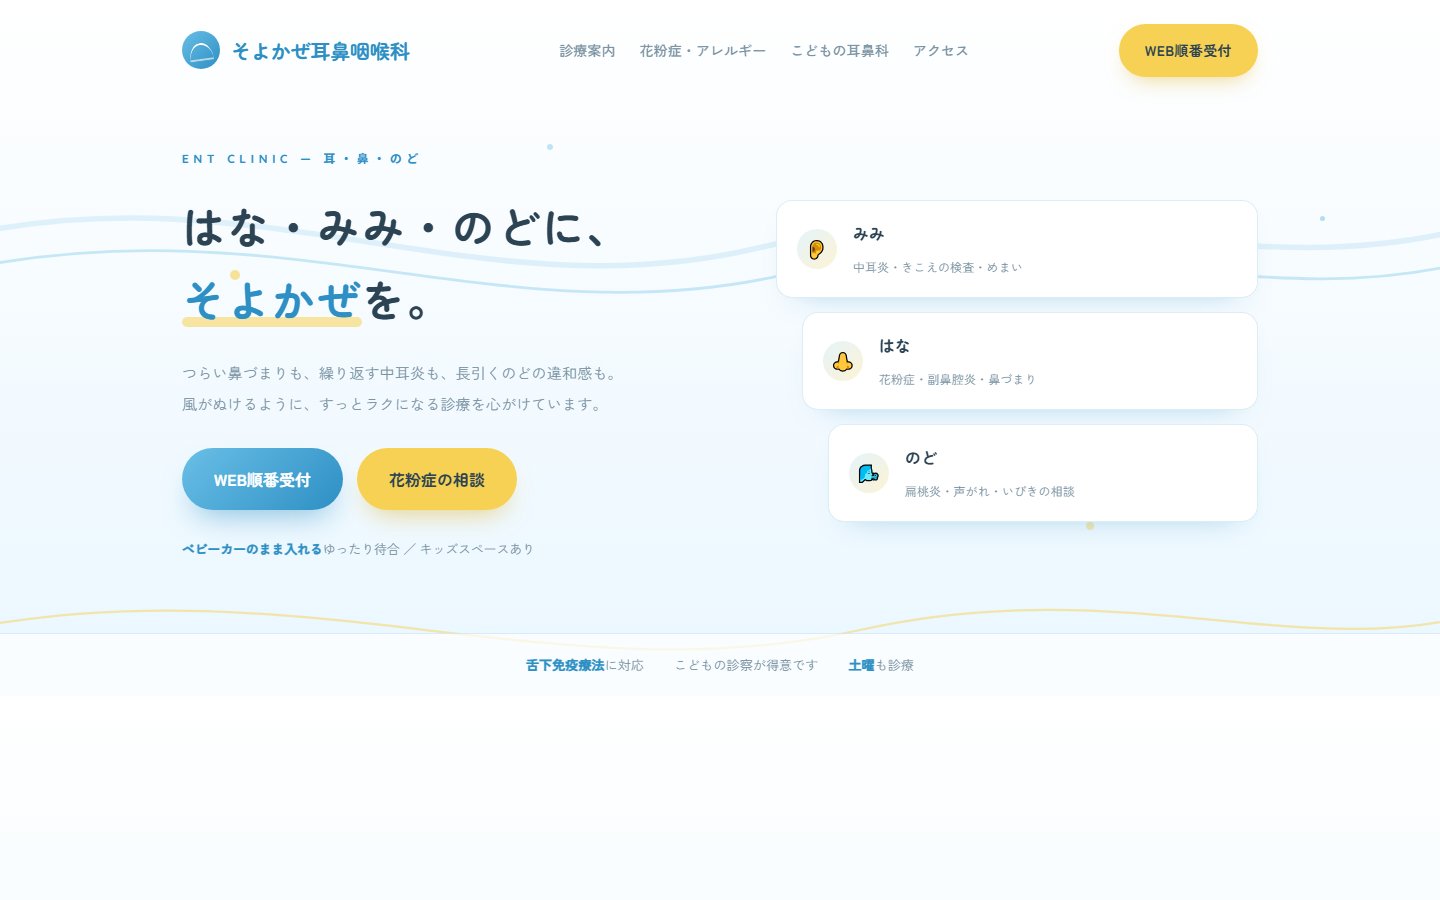This screenshot has width=1440, height=900.
Task: Click the highlighted そよかぜ word in the headline
Action: 272,299
